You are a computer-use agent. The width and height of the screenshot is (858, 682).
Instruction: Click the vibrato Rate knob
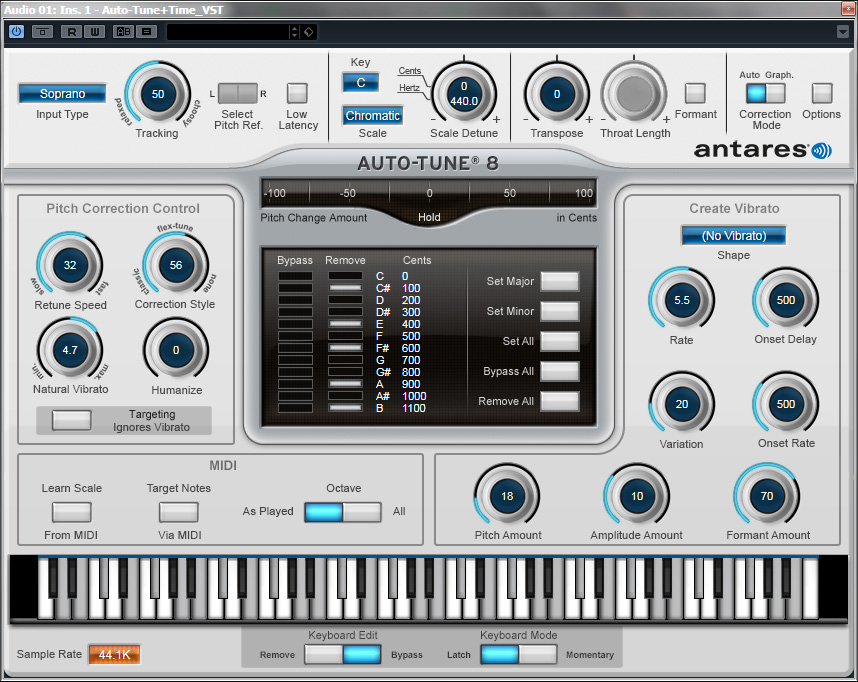681,300
